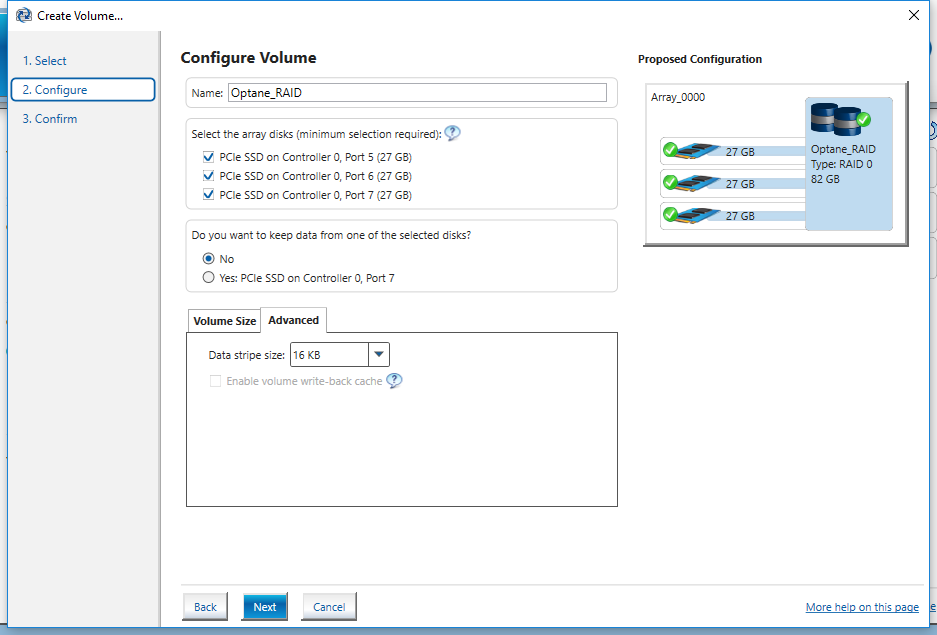Close the Create Volume dialog

[x=913, y=15]
